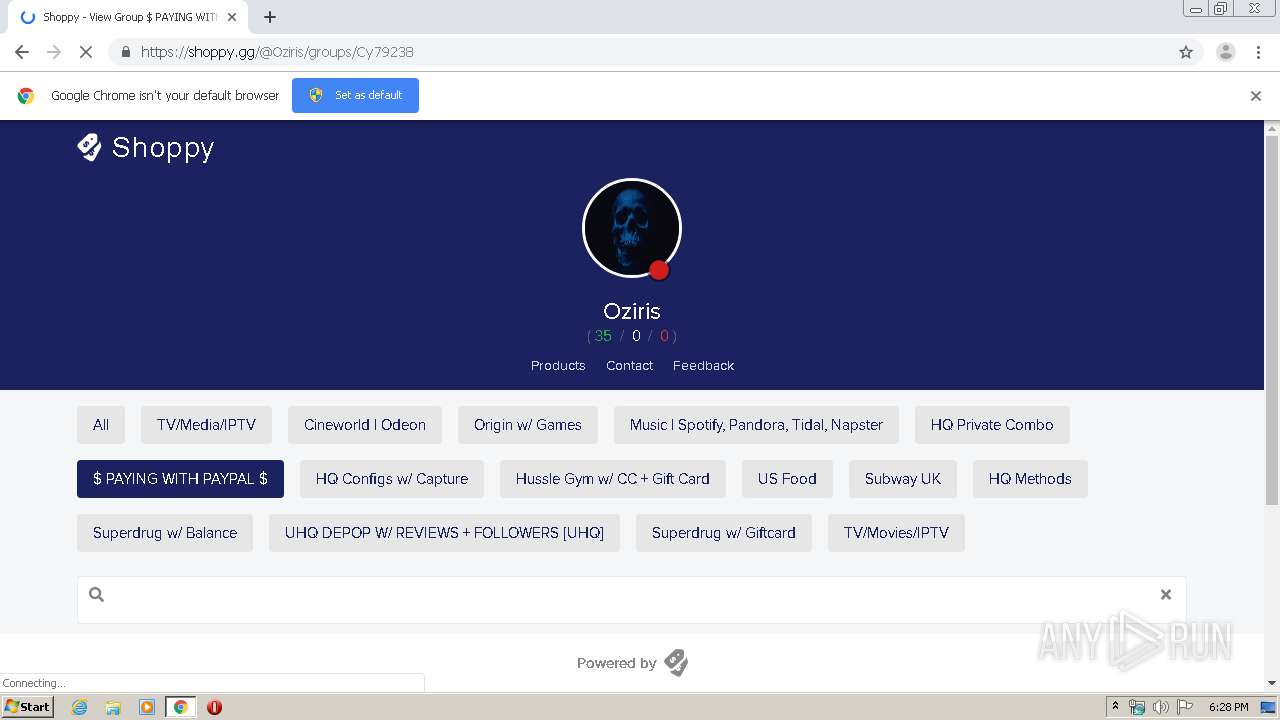Select the HQ Private Combo category
The width and height of the screenshot is (1280, 720).
pos(992,425)
